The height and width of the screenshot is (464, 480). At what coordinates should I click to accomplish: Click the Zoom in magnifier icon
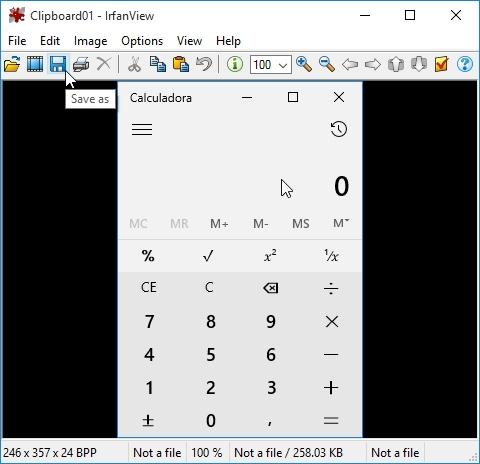pos(304,64)
